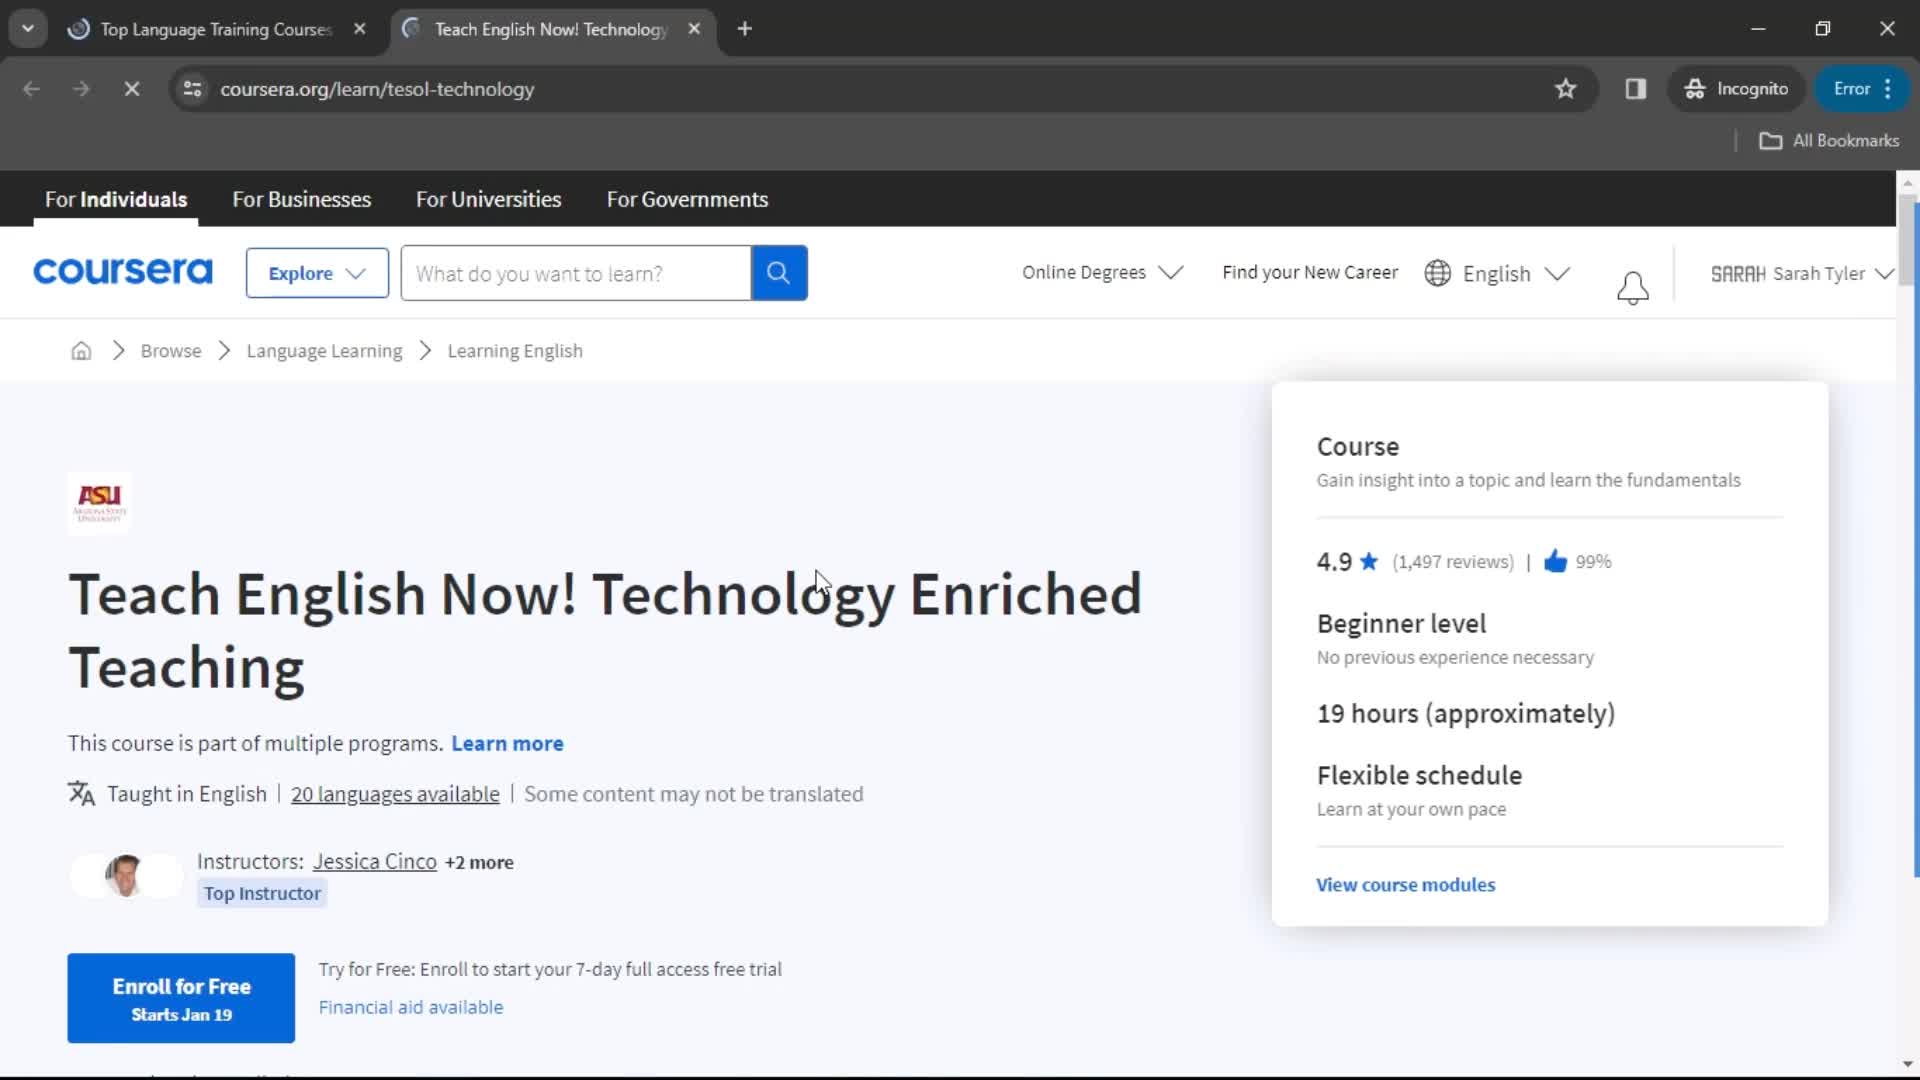Bookmark page with star icon

pos(1565,89)
